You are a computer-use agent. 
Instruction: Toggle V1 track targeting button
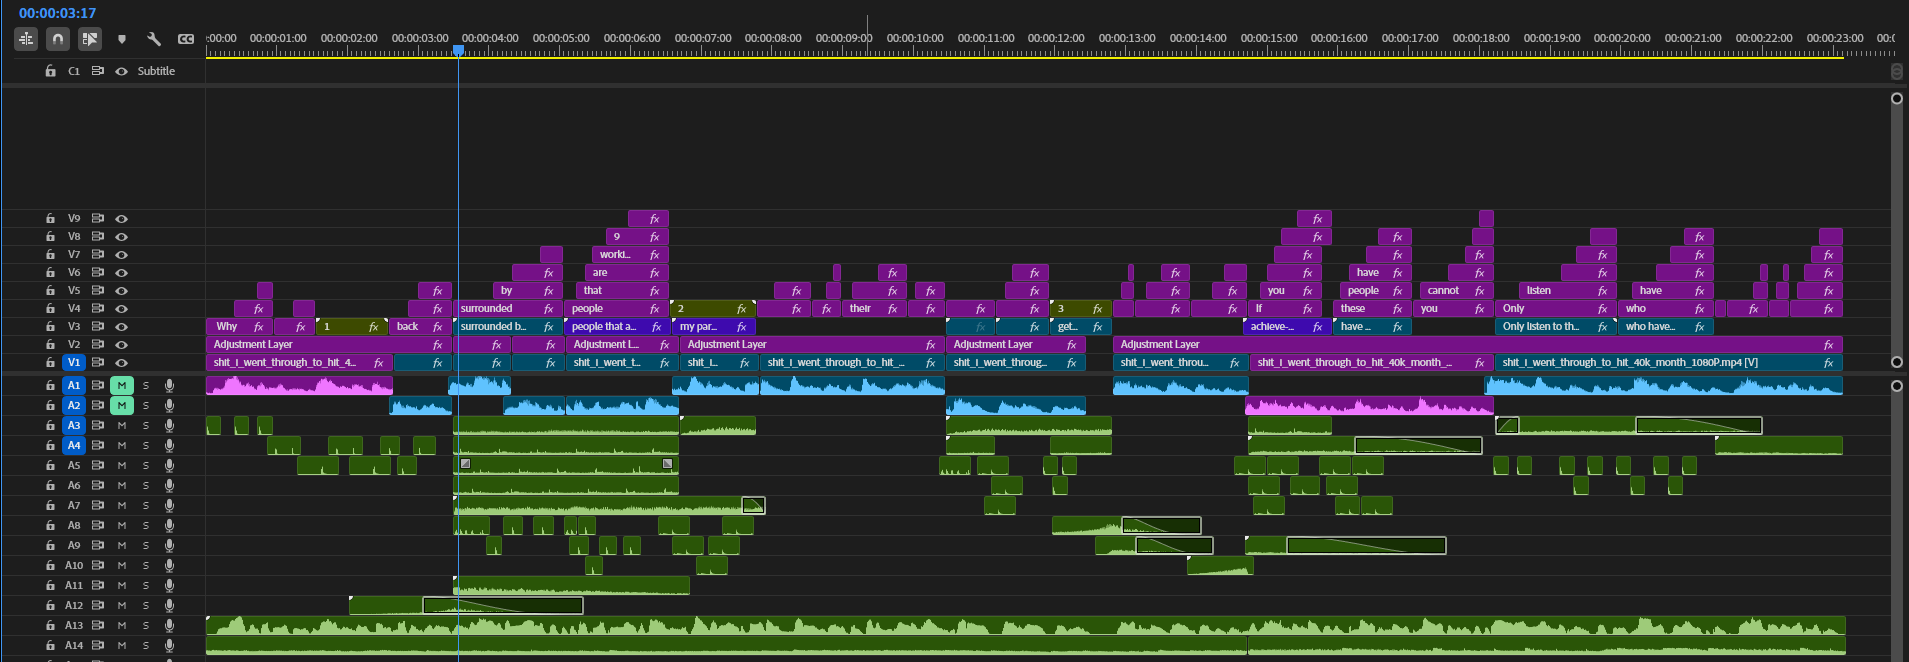[x=74, y=362]
